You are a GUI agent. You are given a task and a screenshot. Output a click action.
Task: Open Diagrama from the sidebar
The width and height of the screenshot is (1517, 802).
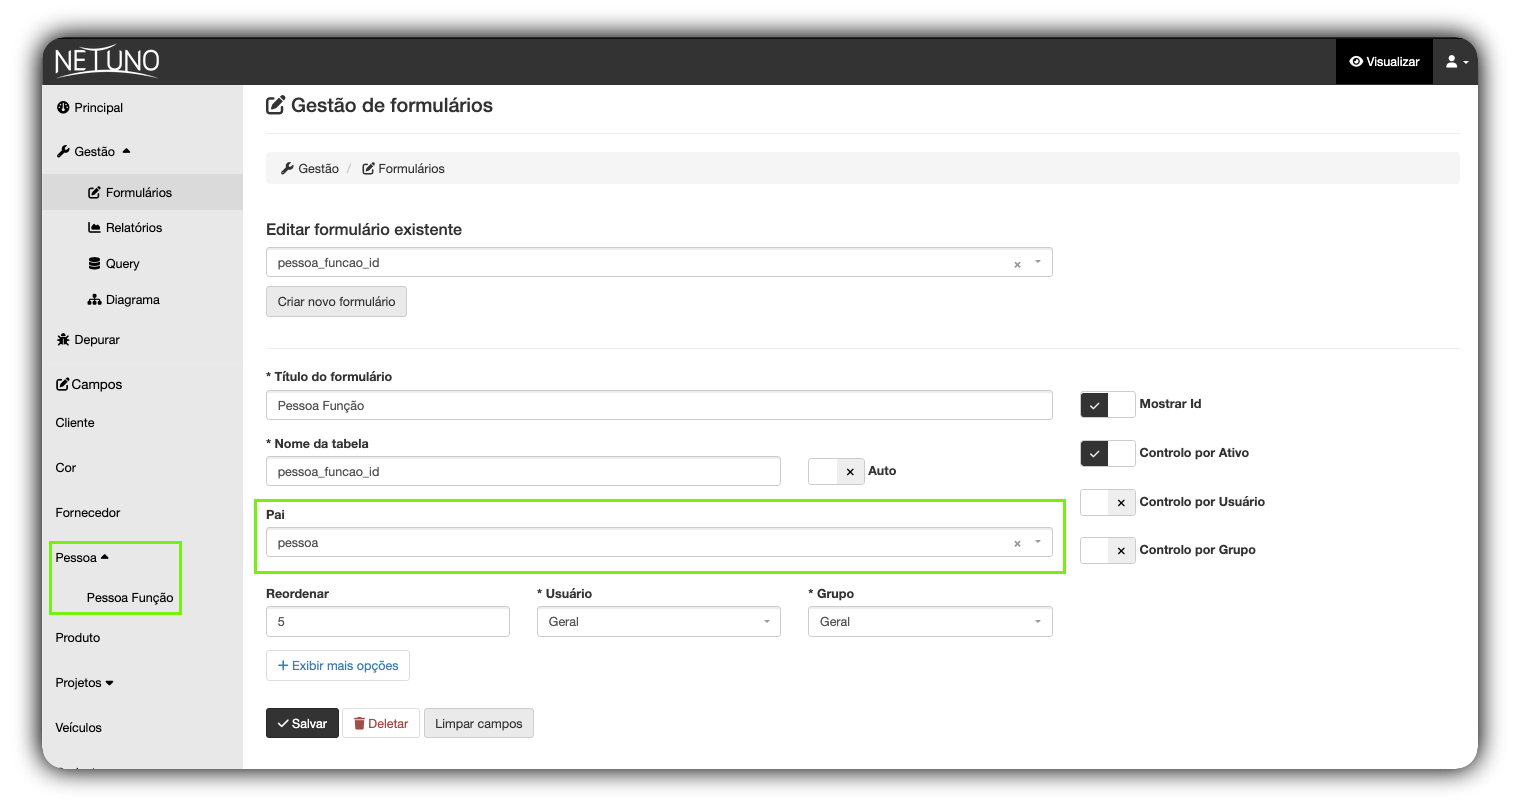(x=124, y=300)
